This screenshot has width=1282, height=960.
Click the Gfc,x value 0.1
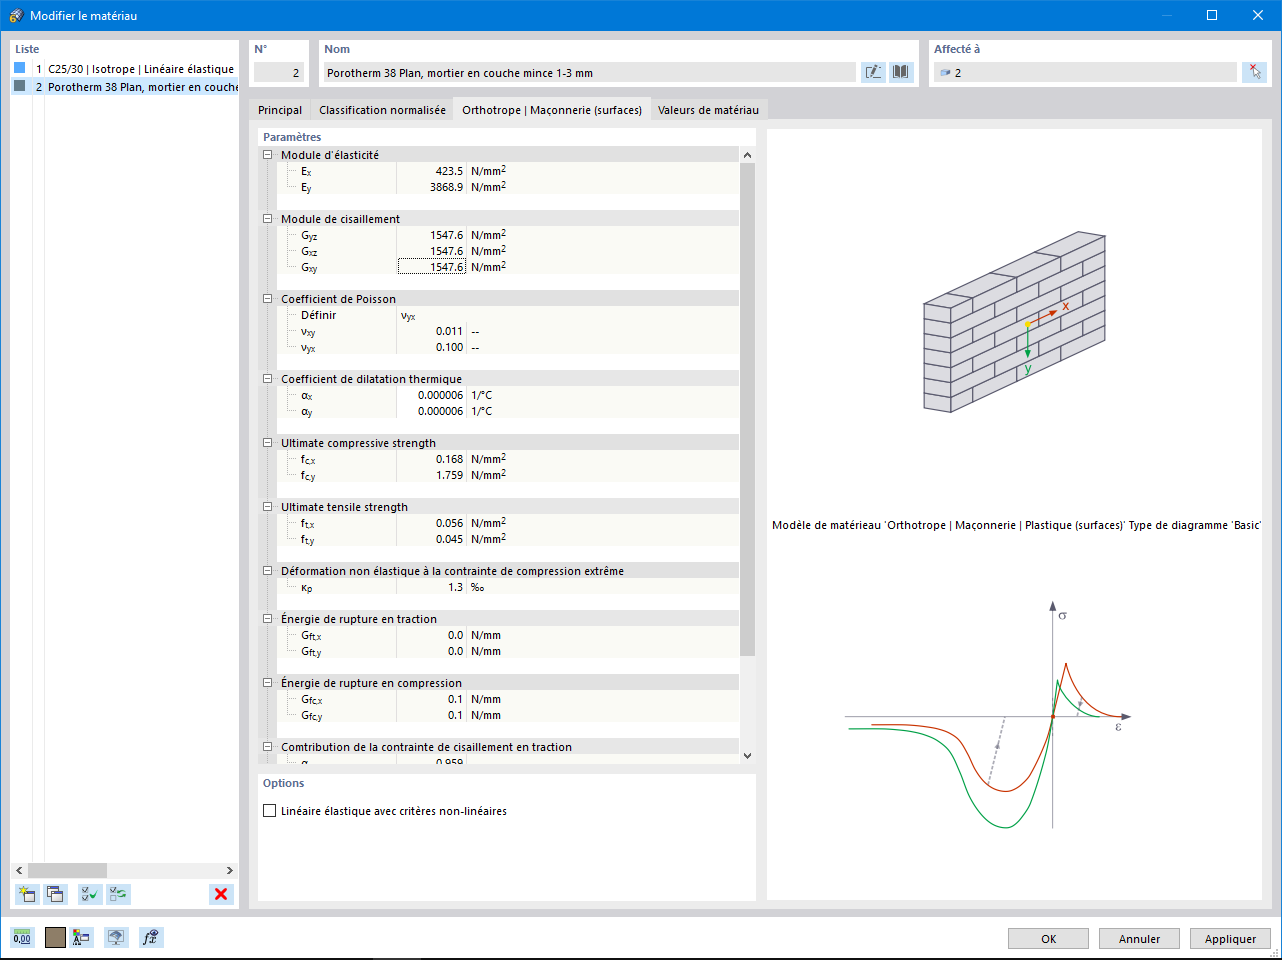coord(431,699)
